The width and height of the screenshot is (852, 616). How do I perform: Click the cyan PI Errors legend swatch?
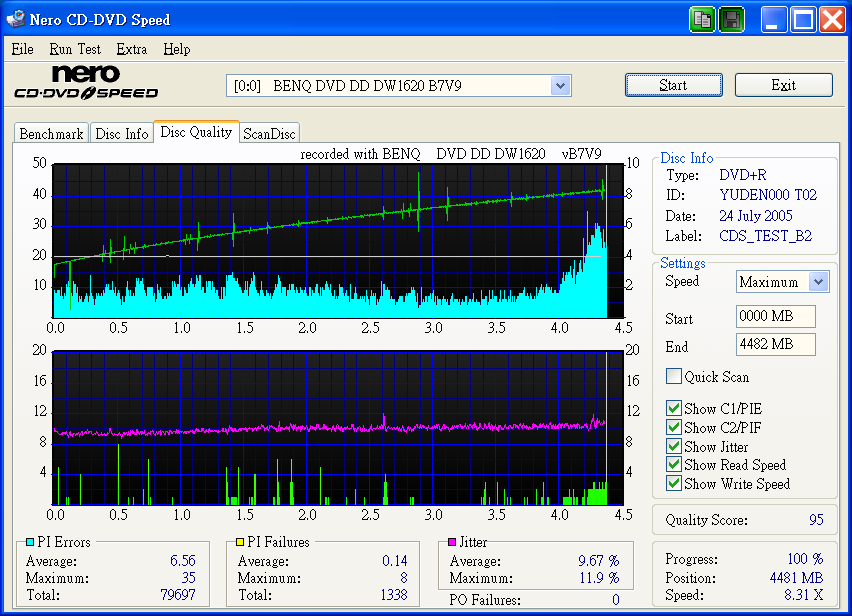[30, 542]
